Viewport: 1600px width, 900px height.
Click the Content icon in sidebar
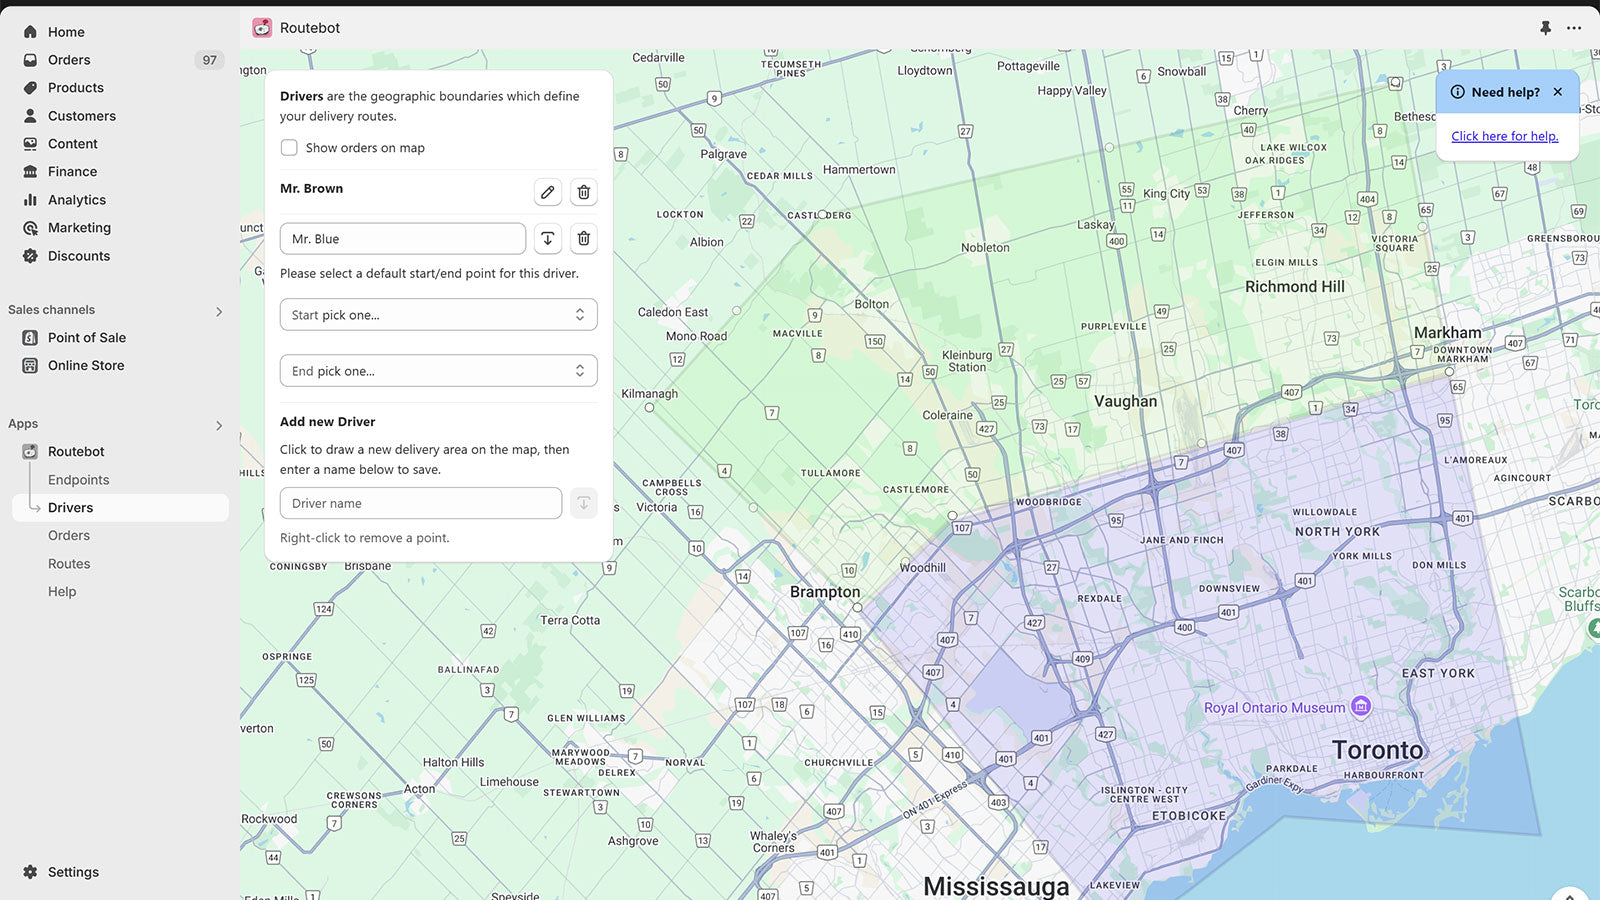30,144
